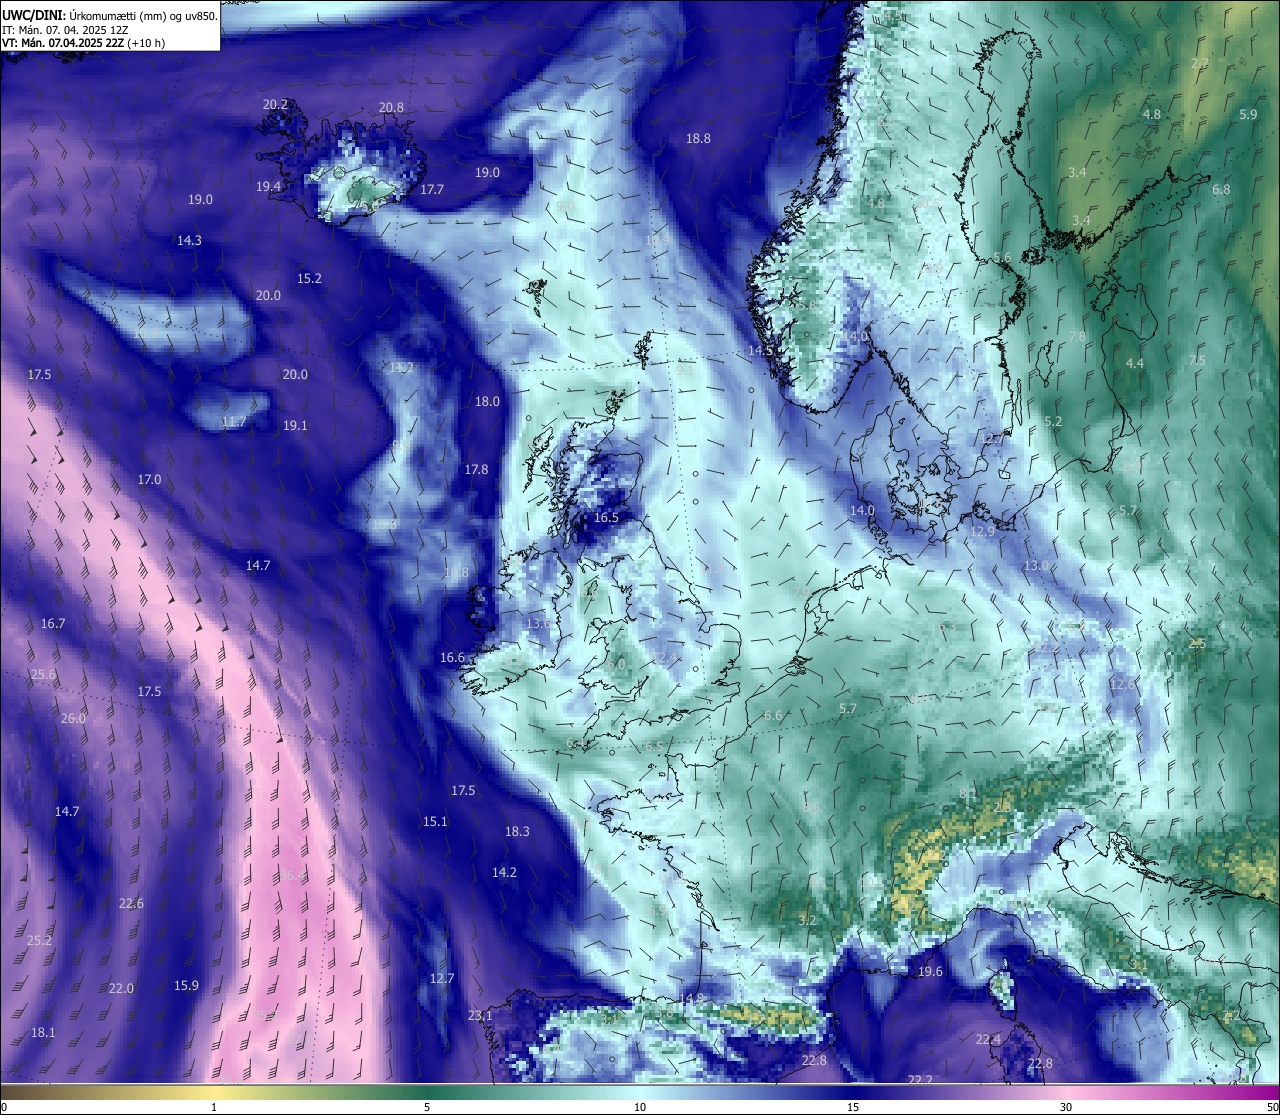Click the 18.1 value label
This screenshot has height=1115, width=1280.
(43, 1033)
